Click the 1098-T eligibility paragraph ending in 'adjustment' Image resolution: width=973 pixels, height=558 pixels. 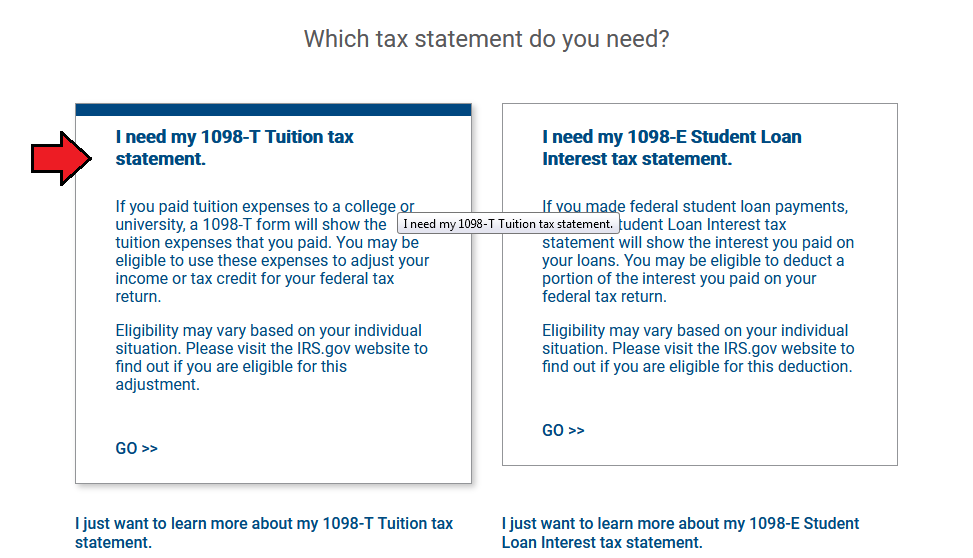tap(271, 358)
